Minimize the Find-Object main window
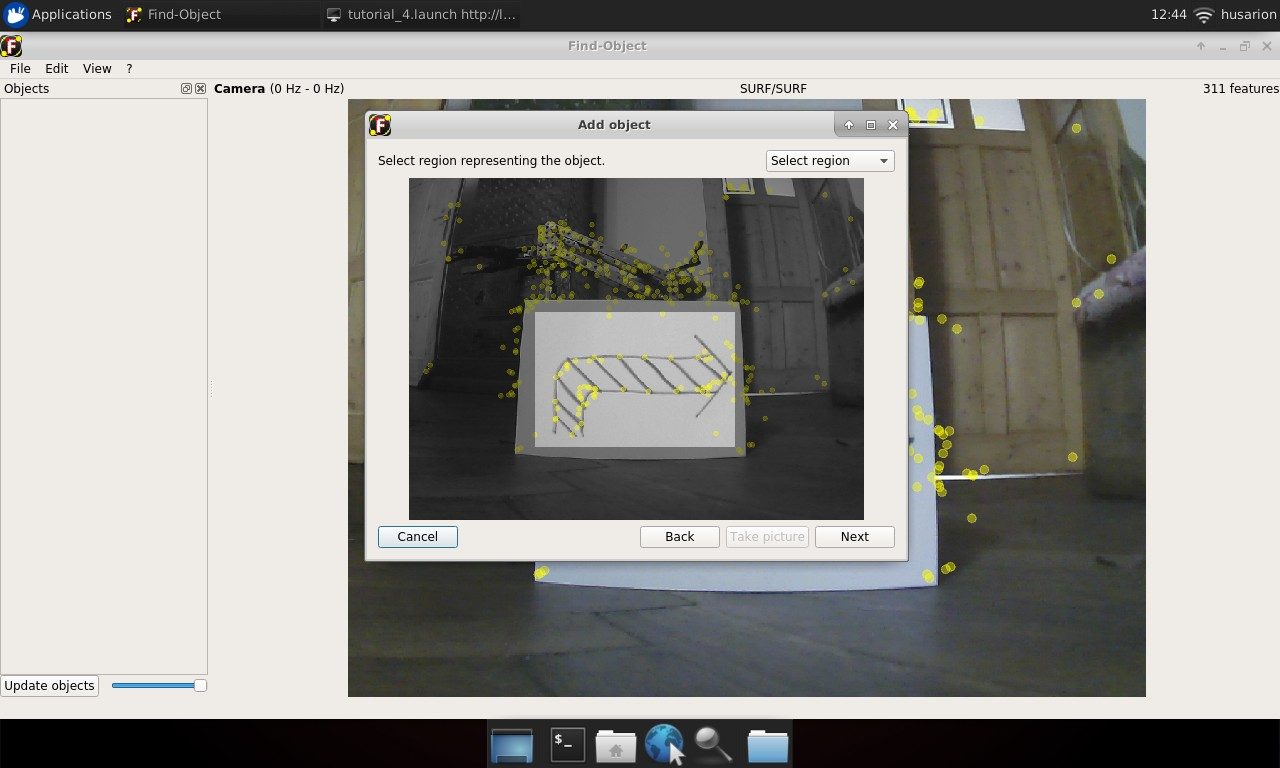This screenshot has width=1280, height=768. [x=1223, y=46]
